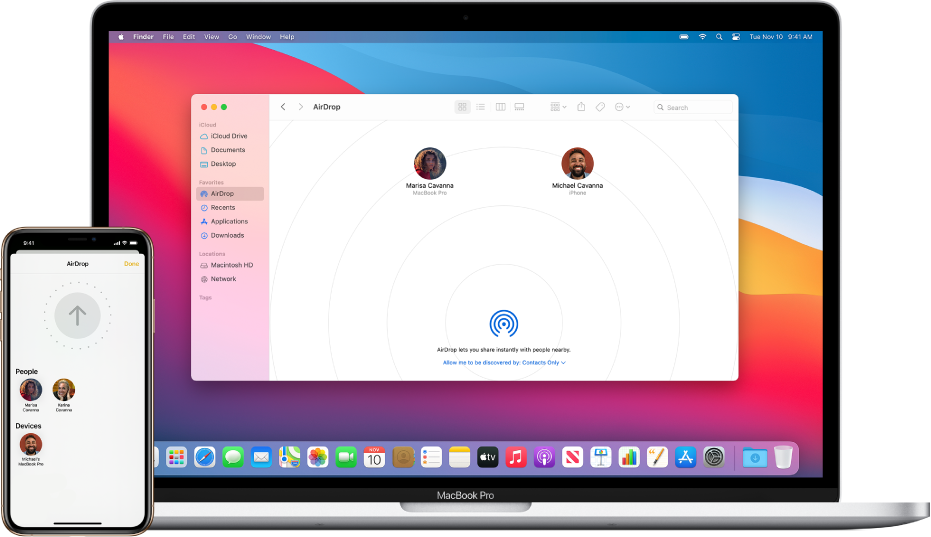Image resolution: width=931 pixels, height=537 pixels.
Task: Open the Apple menu
Action: pos(121,37)
